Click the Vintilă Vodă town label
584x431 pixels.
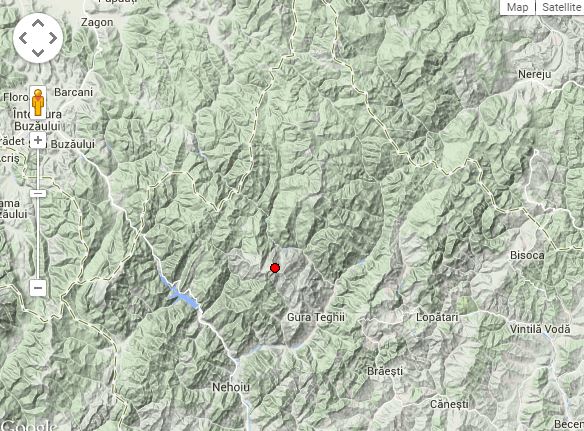[540, 329]
